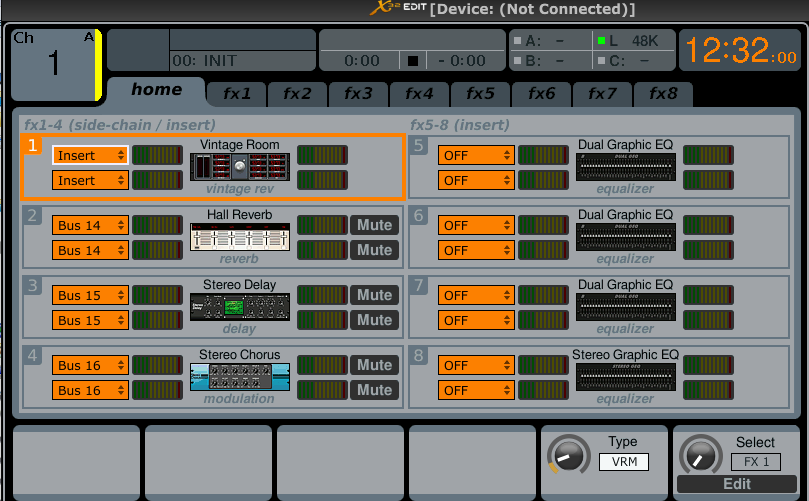Mute Hall Reverb upper return
This screenshot has height=501, width=809.
pyautogui.click(x=375, y=225)
